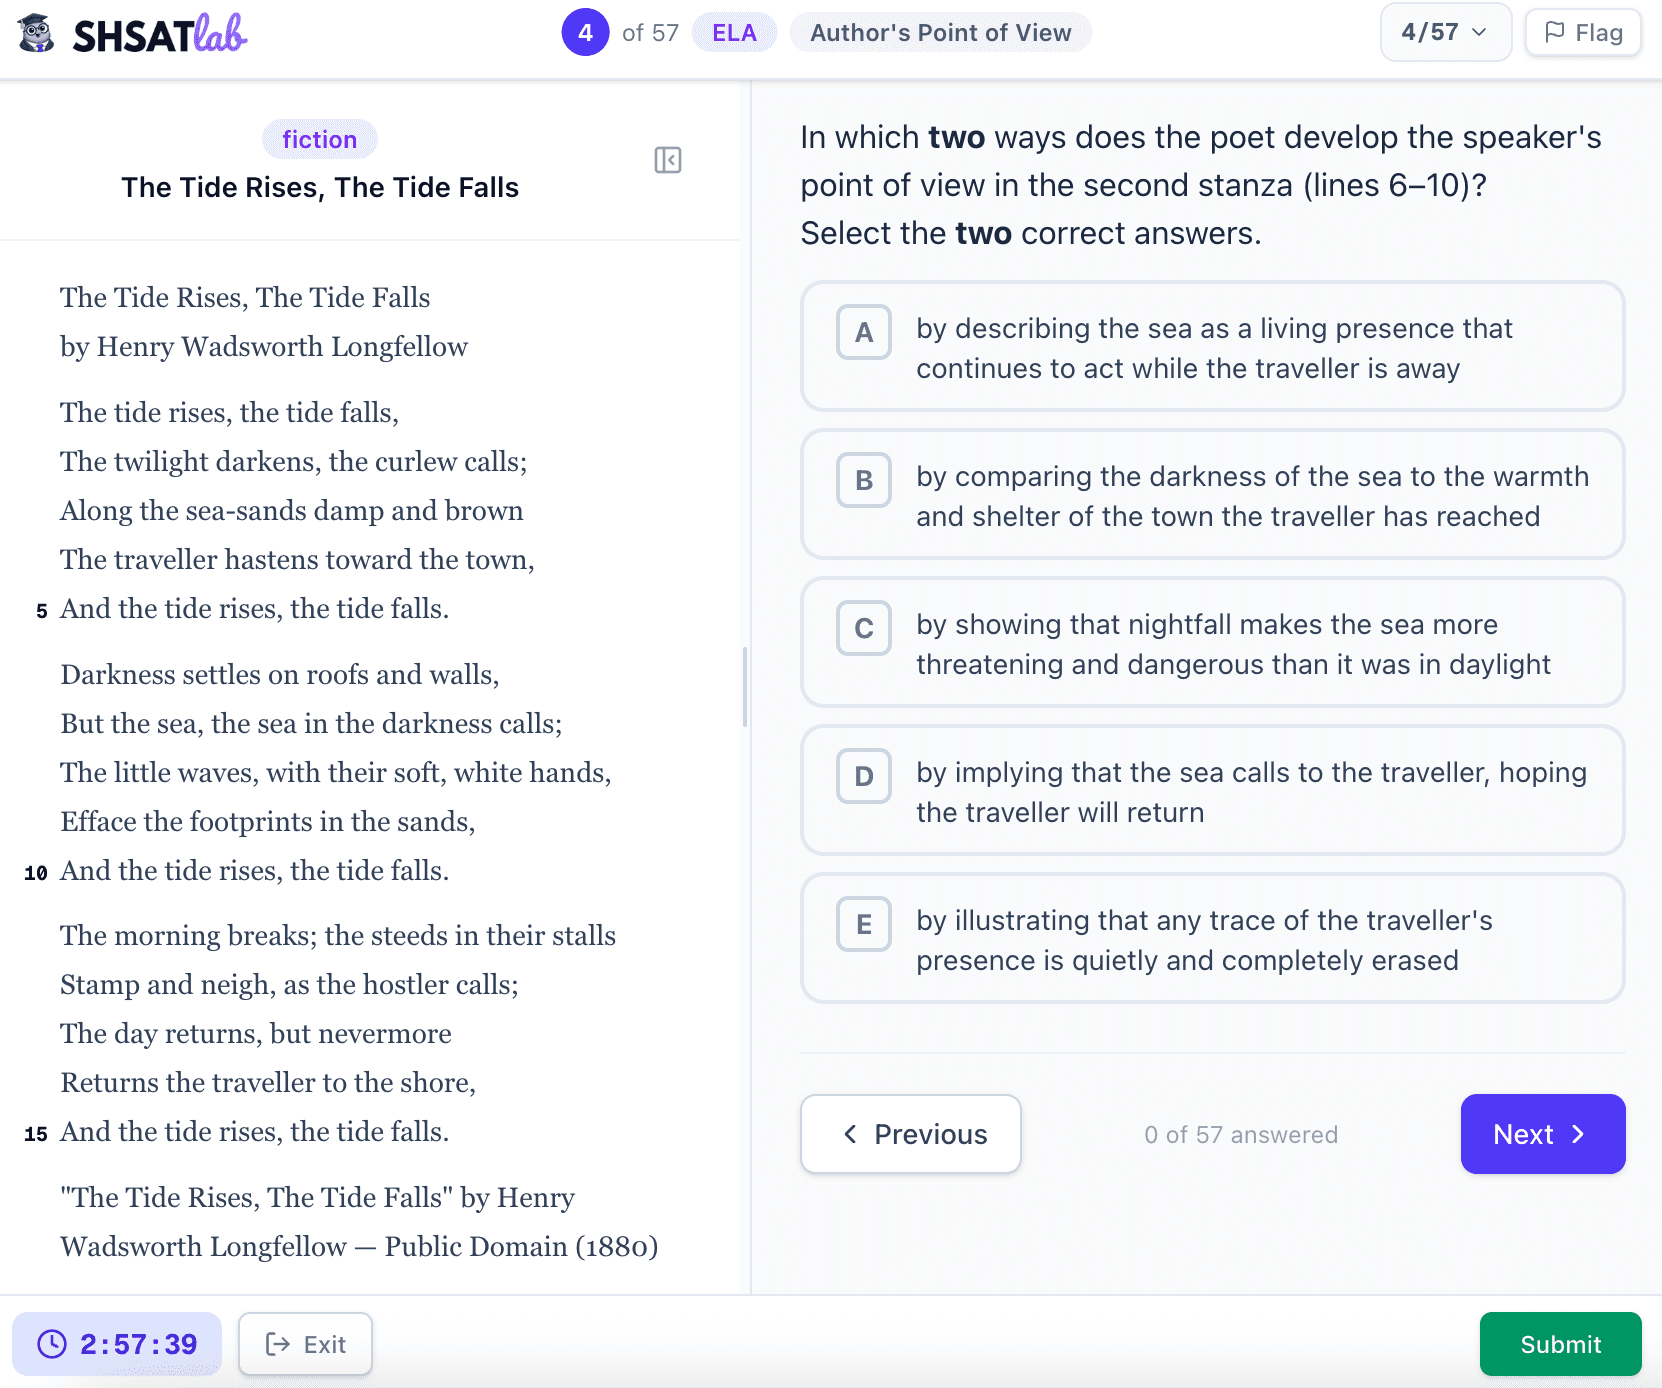This screenshot has width=1662, height=1388.
Task: Click the passage title 'The Tide Rises, The Tide Falls' heading
Action: click(320, 187)
